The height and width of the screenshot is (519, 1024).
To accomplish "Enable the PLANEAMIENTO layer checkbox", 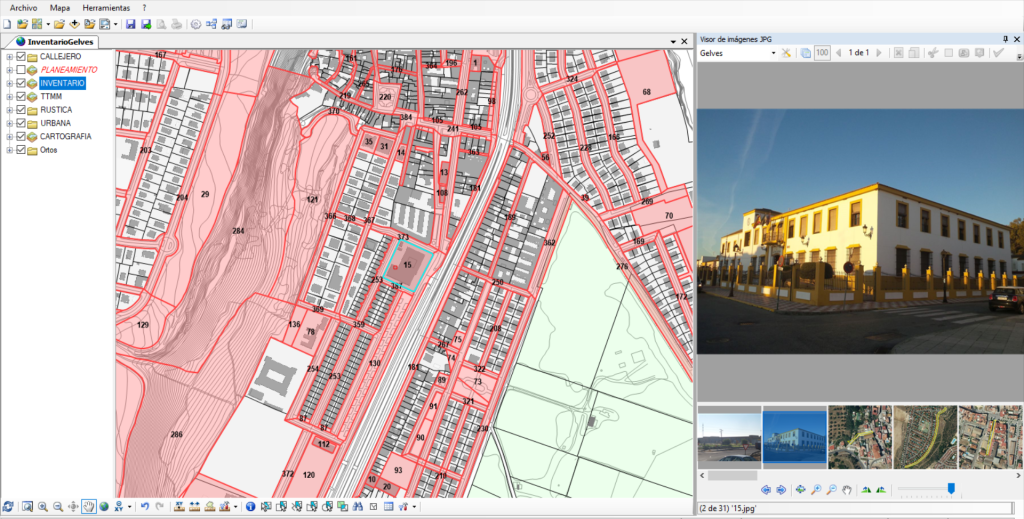I will pyautogui.click(x=21, y=71).
